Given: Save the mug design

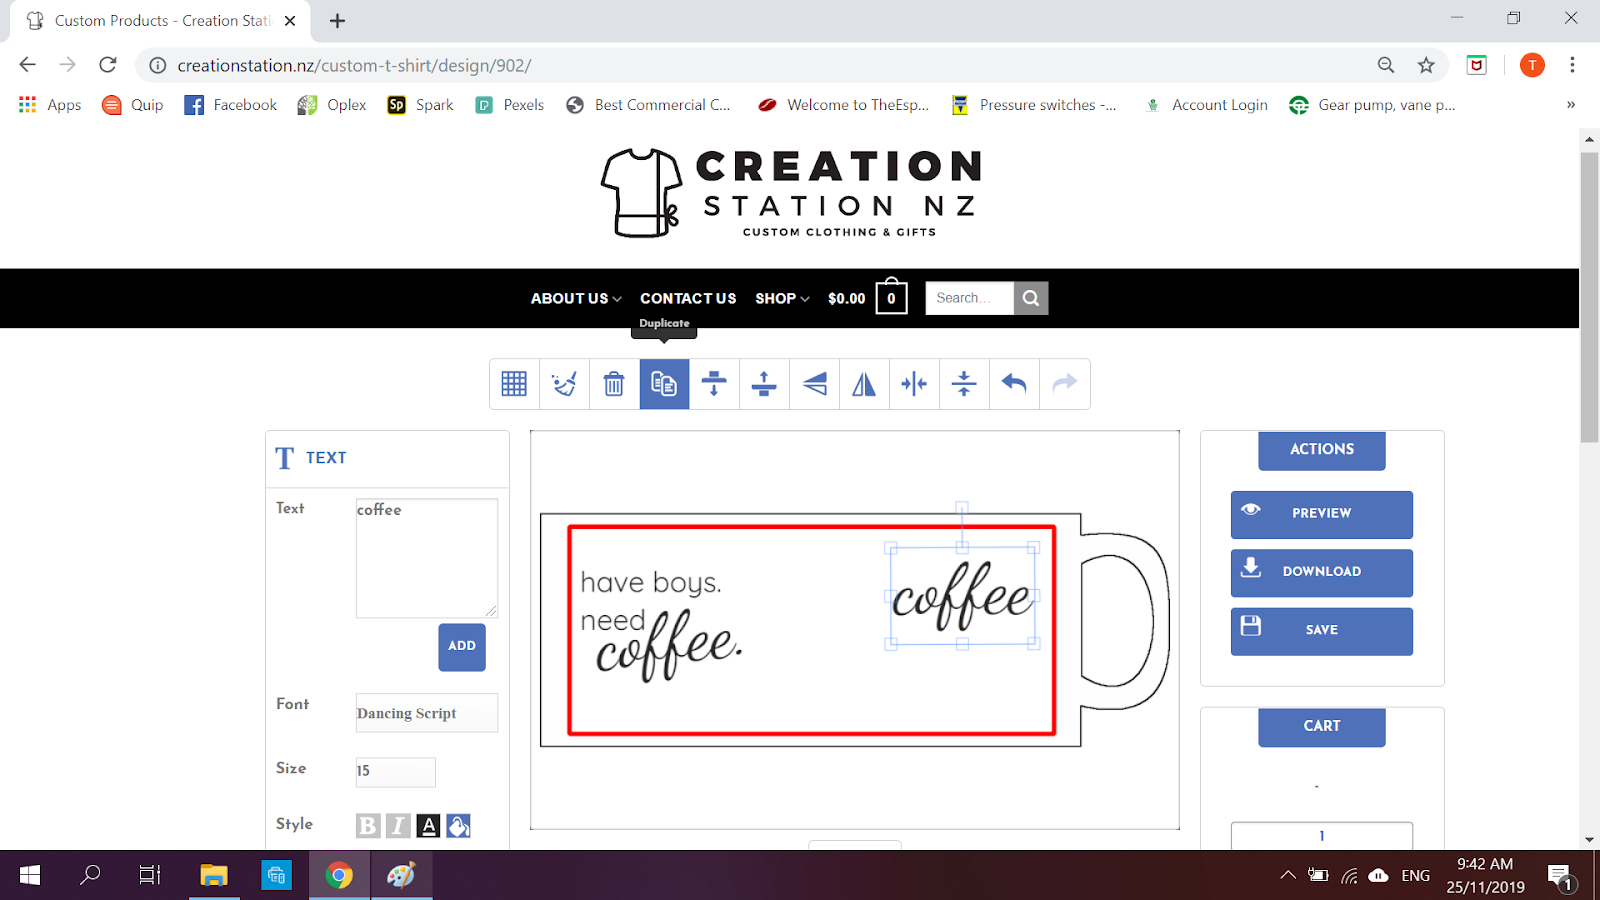Looking at the screenshot, I should coord(1322,631).
